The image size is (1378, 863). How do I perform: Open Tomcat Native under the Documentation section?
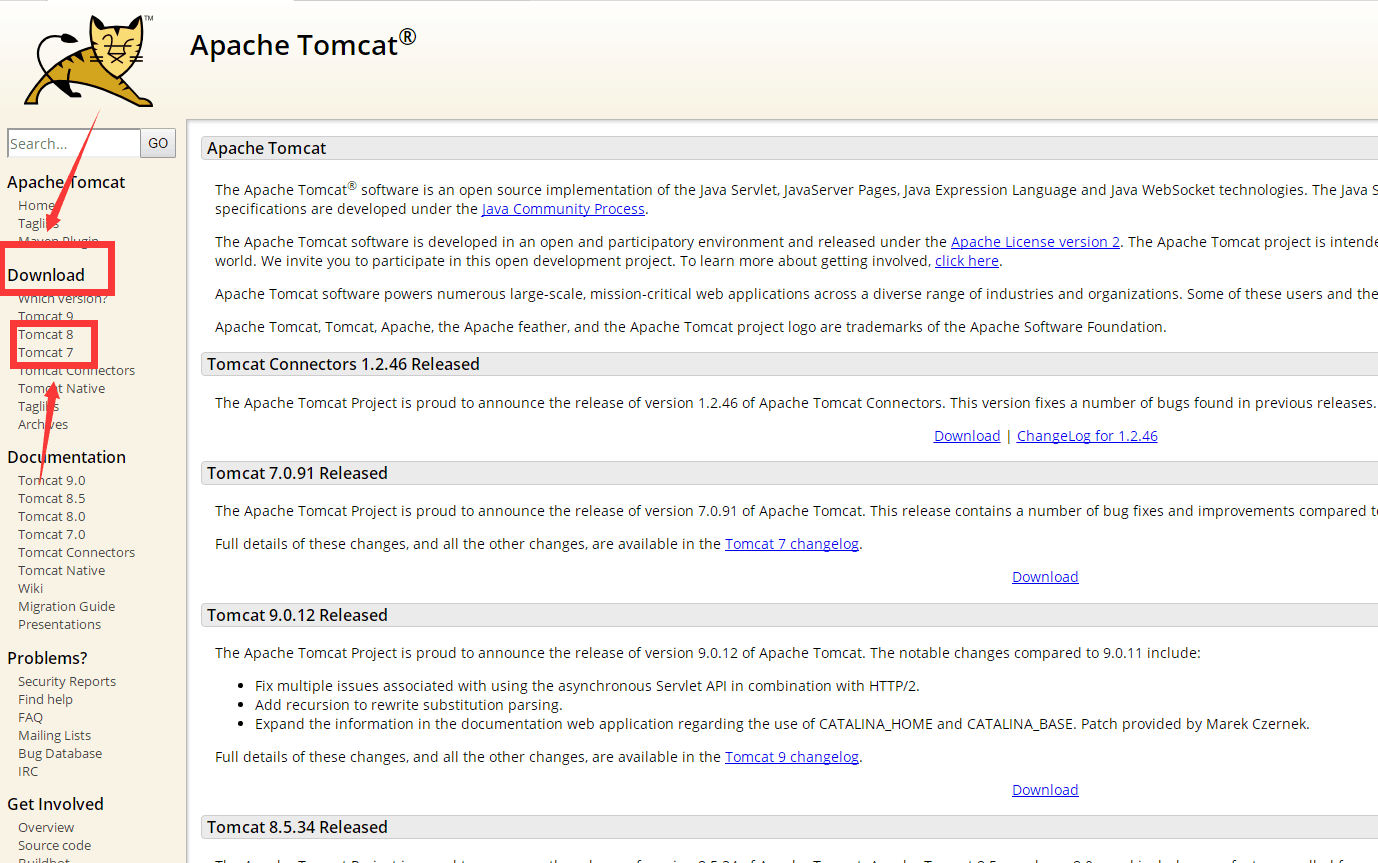61,570
